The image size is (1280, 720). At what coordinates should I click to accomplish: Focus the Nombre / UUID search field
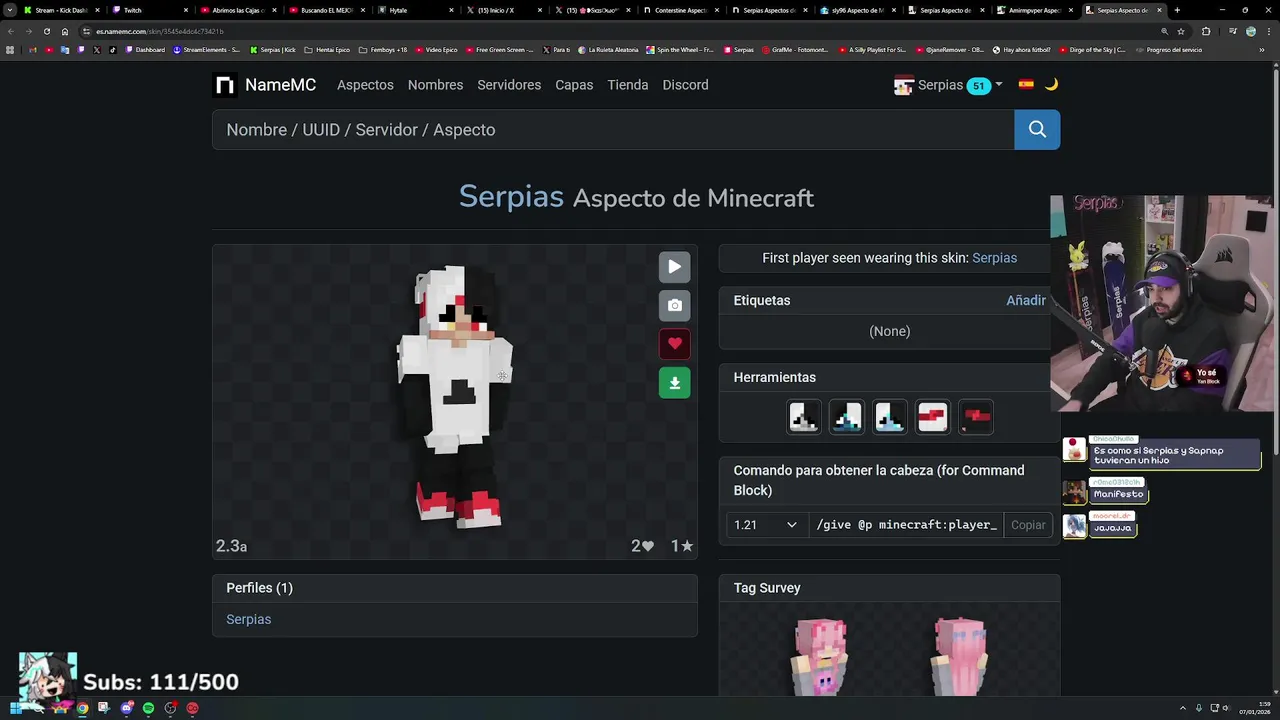coord(613,130)
